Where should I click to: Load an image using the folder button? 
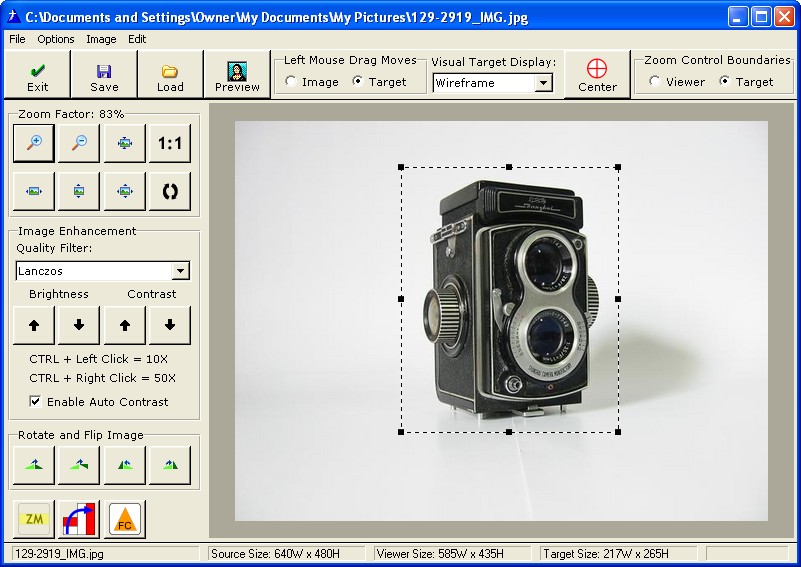point(170,74)
